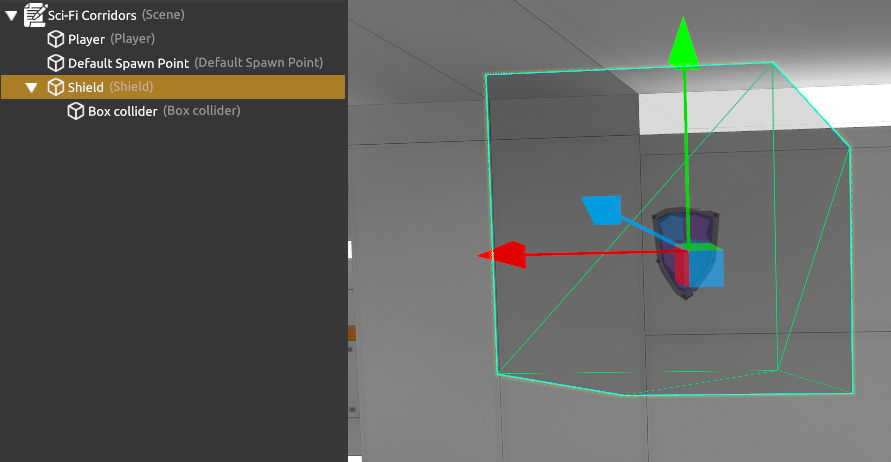Click the Box collider cube icon
The image size is (891, 462).
[76, 111]
